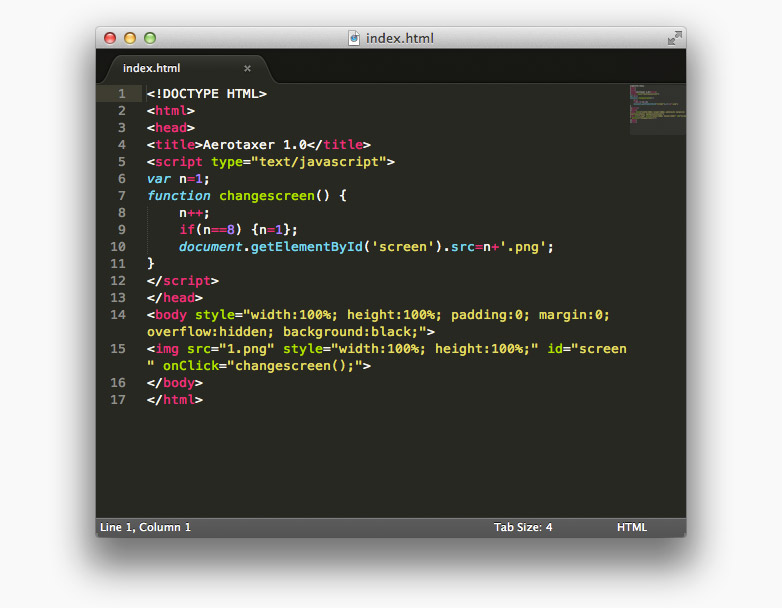The height and width of the screenshot is (608, 782).
Task: Click the opening <head> tag on line 3
Action: tap(171, 128)
